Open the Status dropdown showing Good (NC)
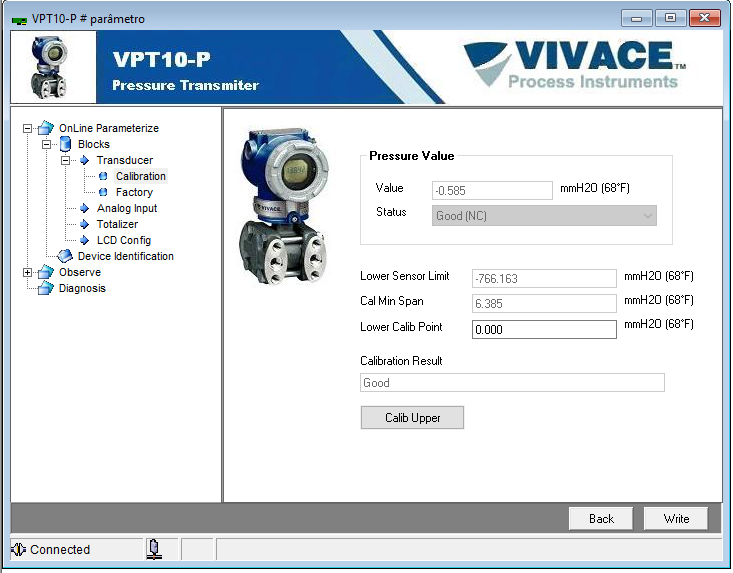733x573 pixels. click(544, 216)
